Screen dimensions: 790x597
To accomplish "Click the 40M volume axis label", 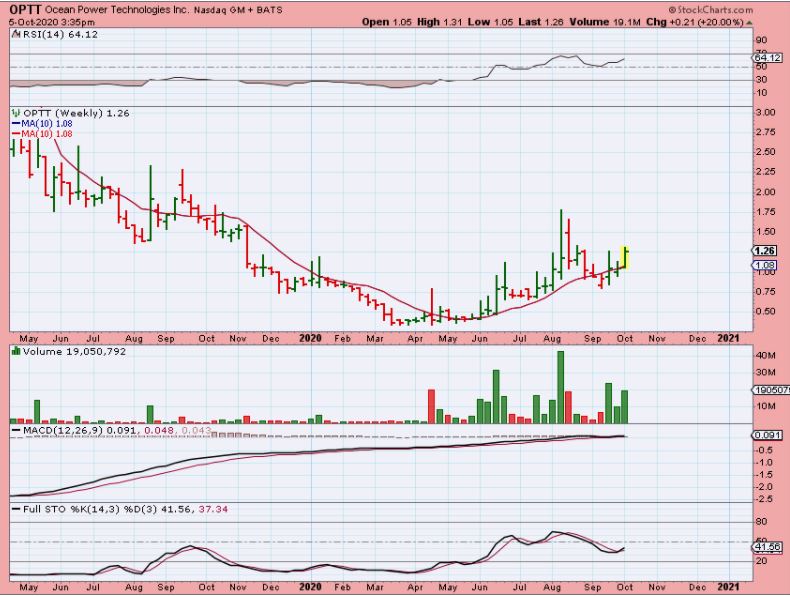I will [766, 356].
